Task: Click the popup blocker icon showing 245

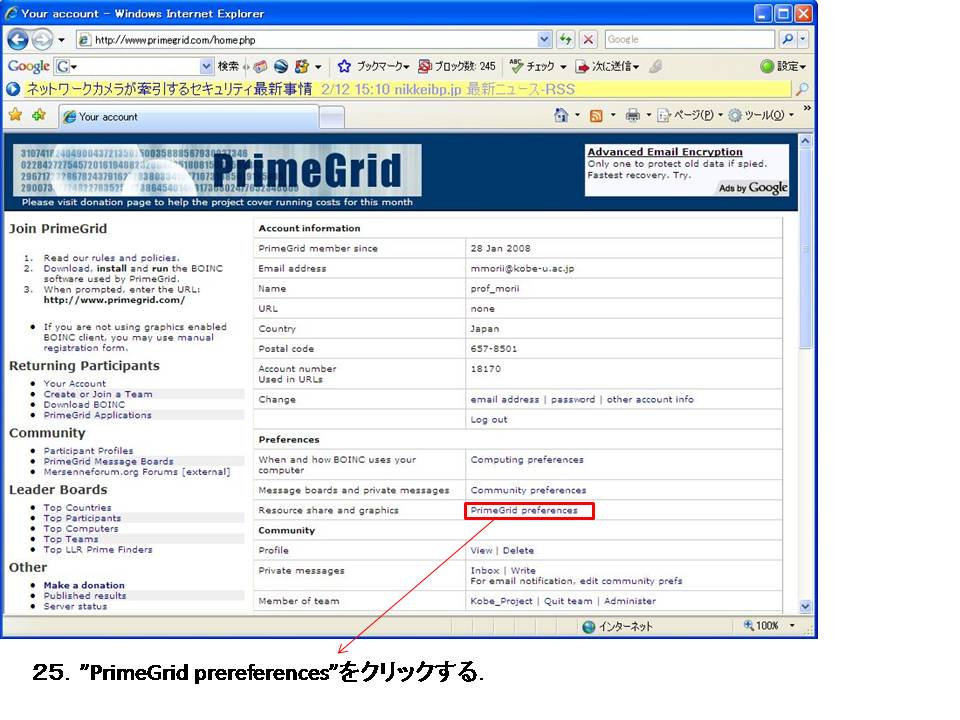Action: pos(424,66)
